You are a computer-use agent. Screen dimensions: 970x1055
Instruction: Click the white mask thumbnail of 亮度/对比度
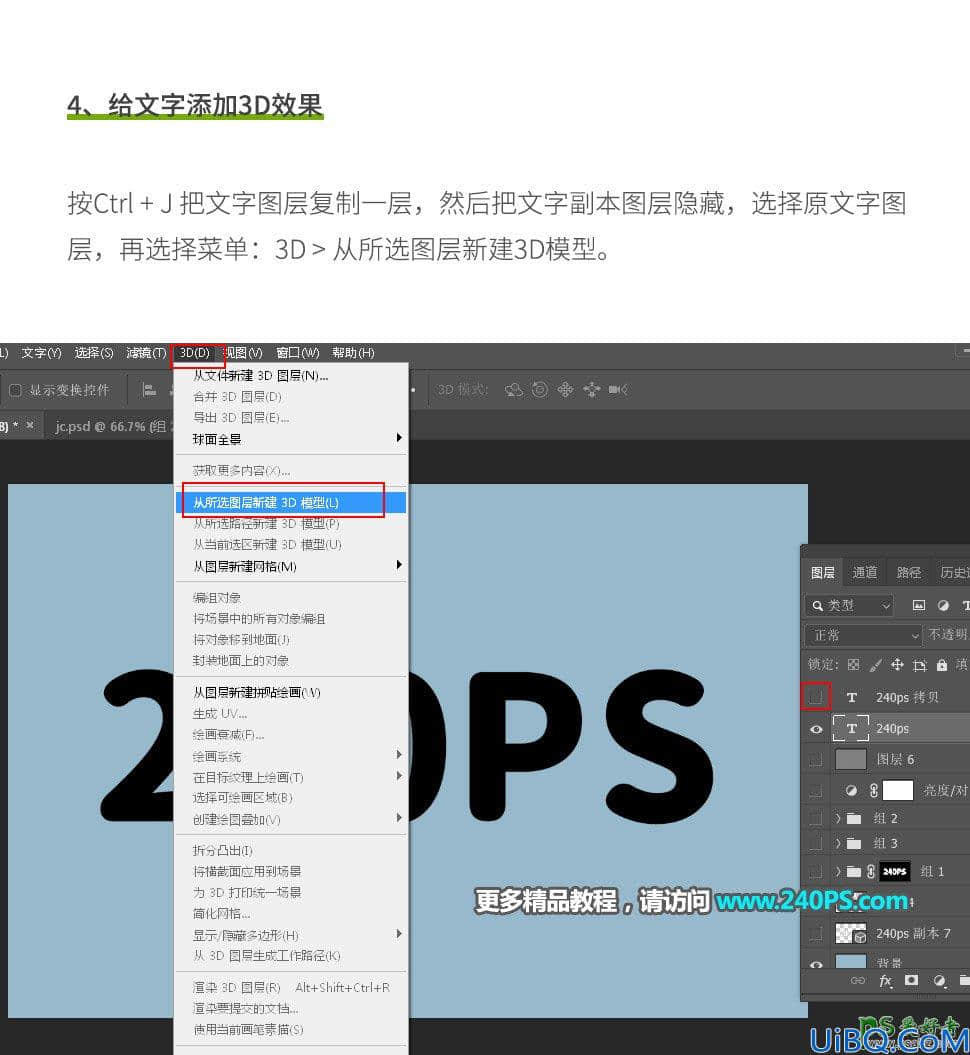pos(897,790)
